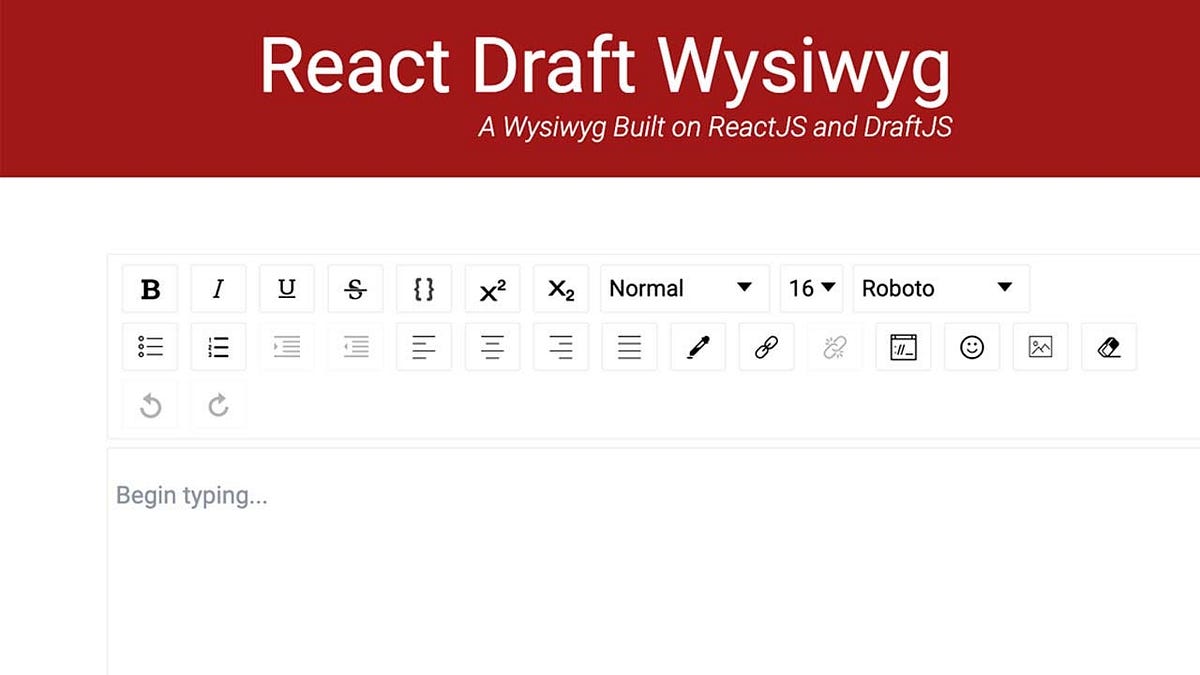Open the Roboto font family dropdown
The height and width of the screenshot is (675, 1200).
click(939, 288)
